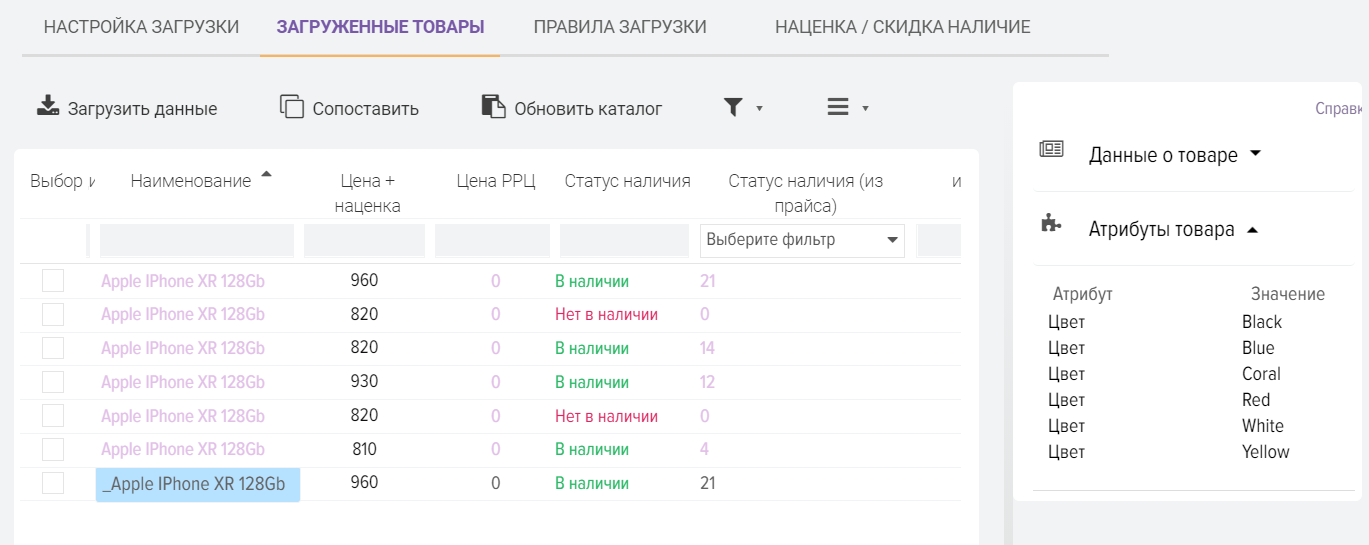The width and height of the screenshot is (1369, 545).
Task: Tick the checkbox for the 930 price row
Action: click(53, 382)
